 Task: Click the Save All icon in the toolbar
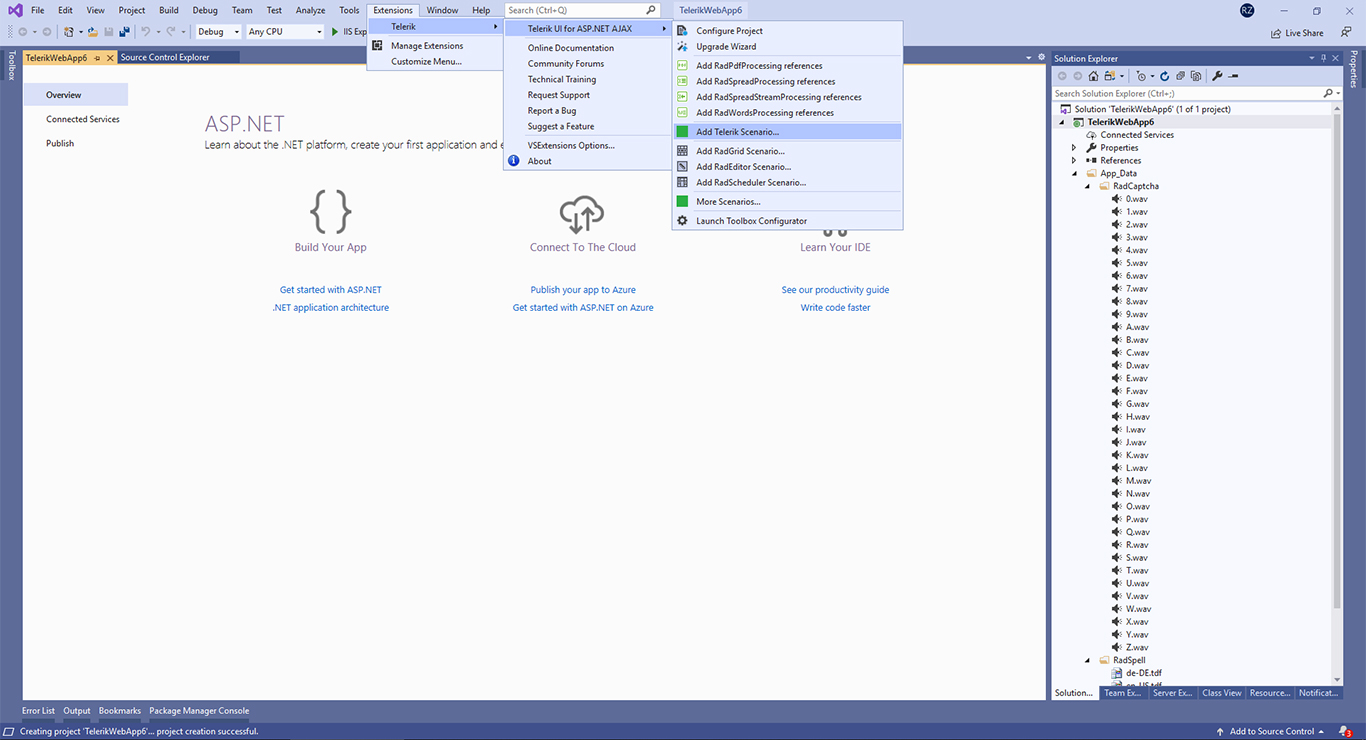click(125, 31)
